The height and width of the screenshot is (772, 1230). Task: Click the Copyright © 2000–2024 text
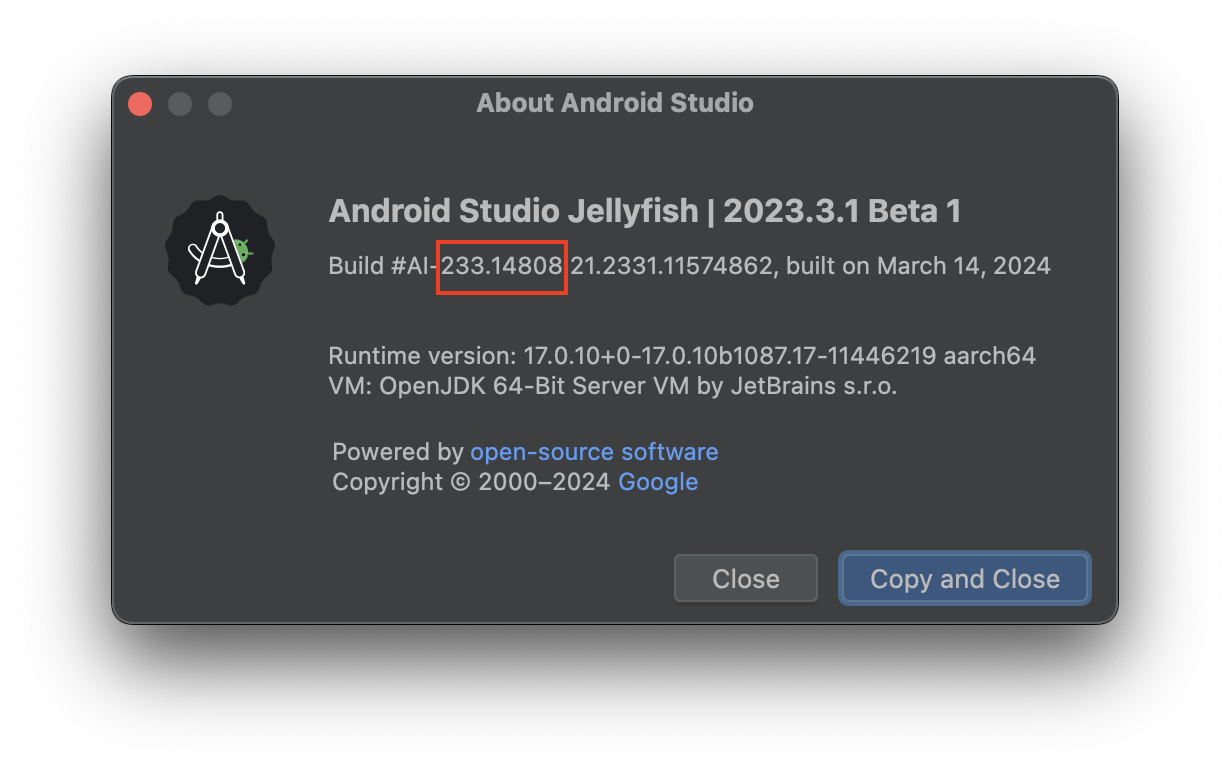pyautogui.click(x=471, y=482)
